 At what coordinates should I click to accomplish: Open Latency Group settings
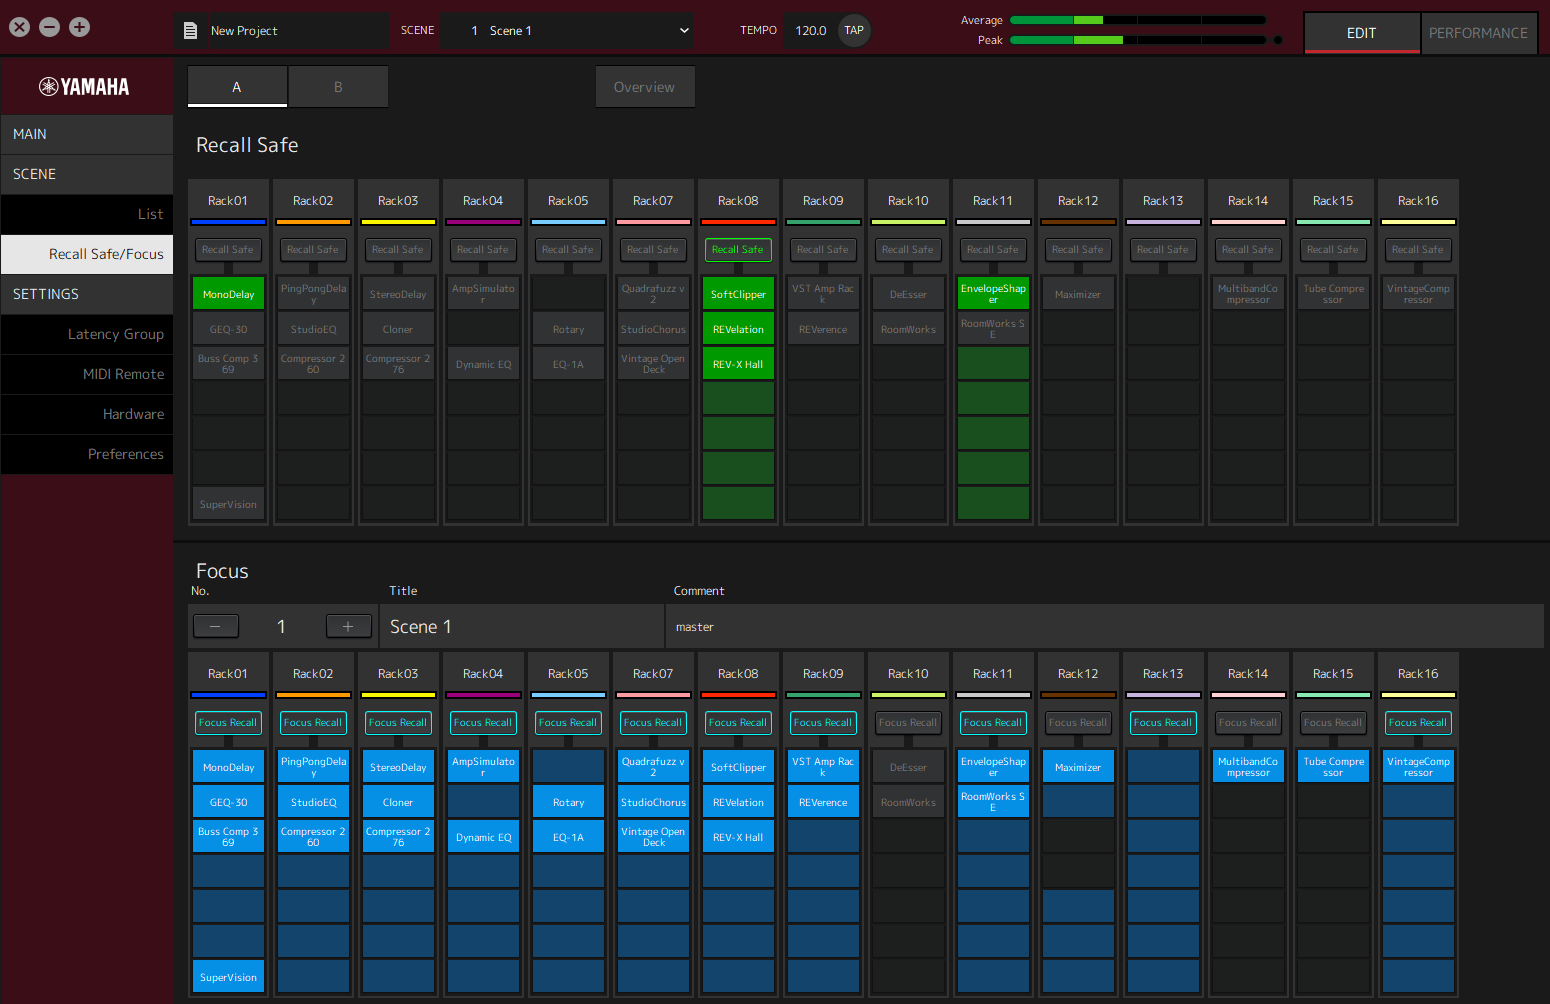(x=87, y=334)
